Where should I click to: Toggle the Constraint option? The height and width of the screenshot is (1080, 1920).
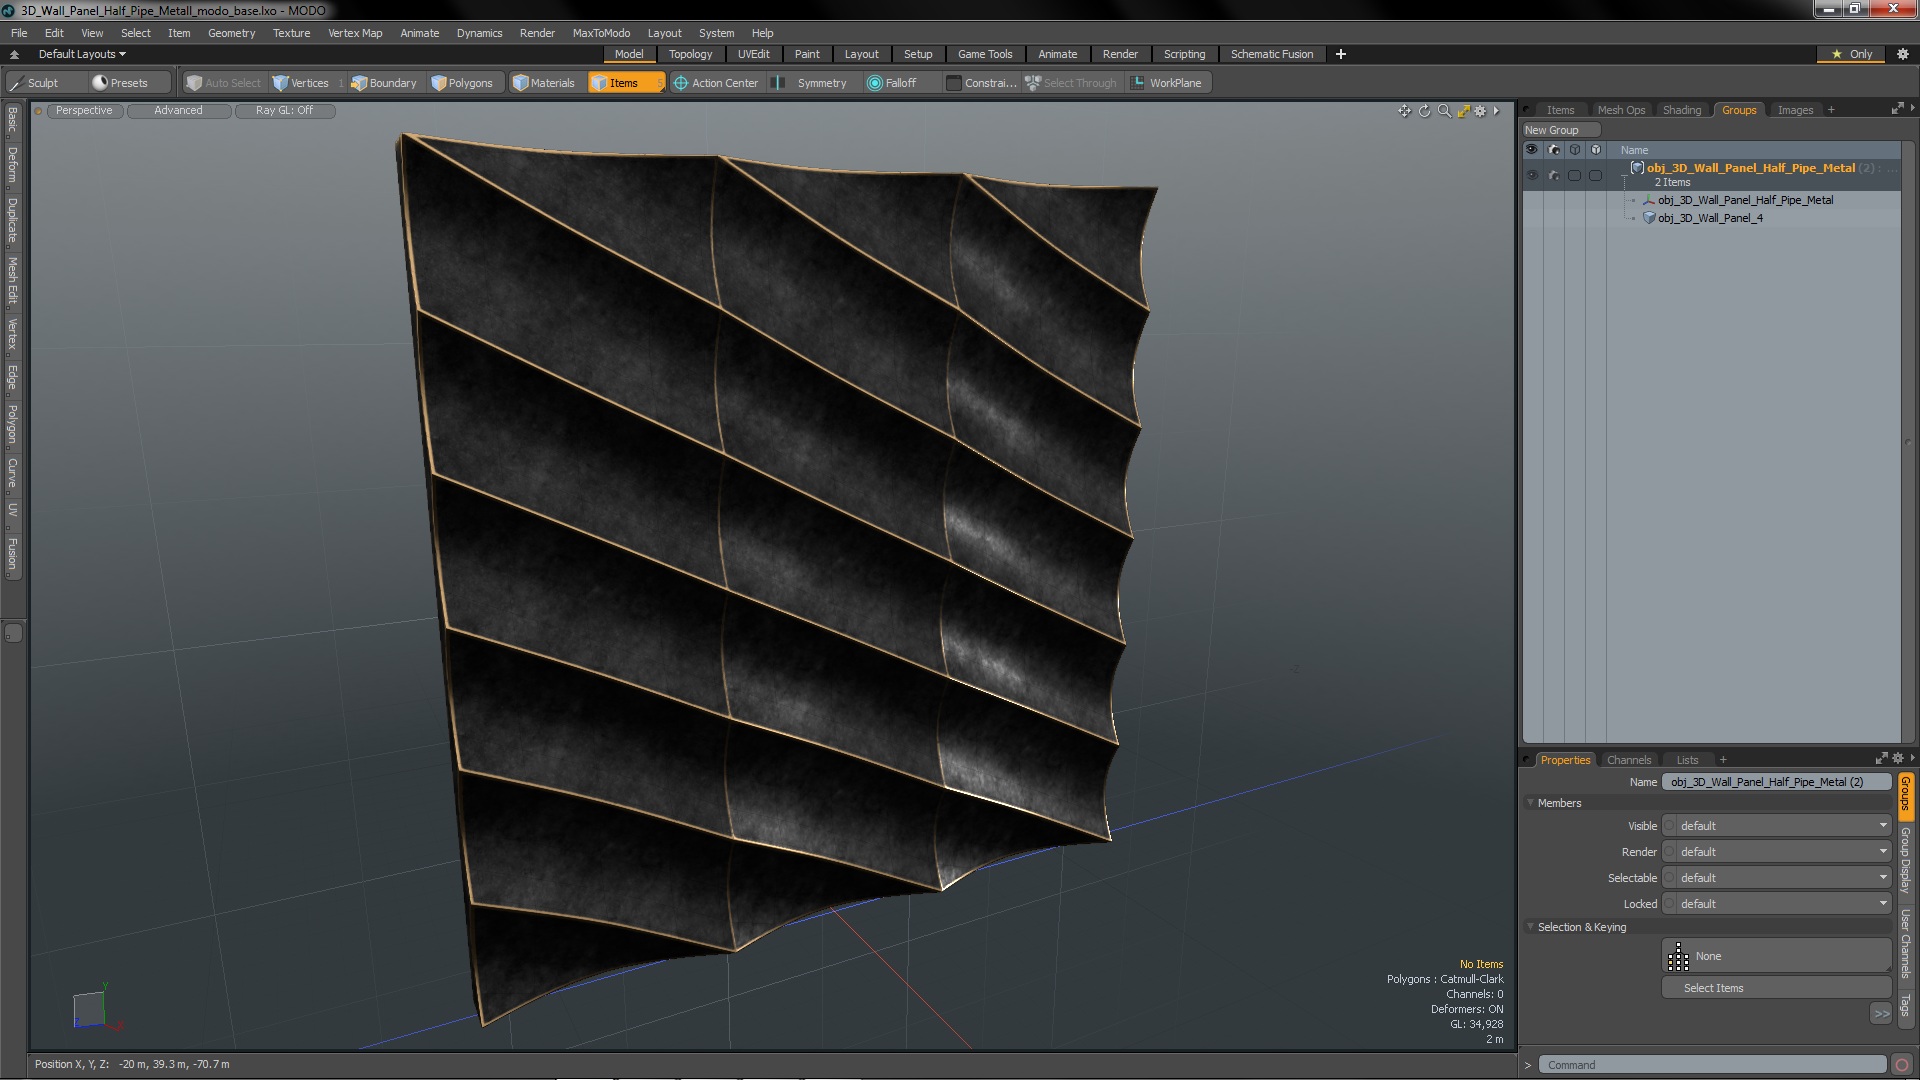click(981, 83)
